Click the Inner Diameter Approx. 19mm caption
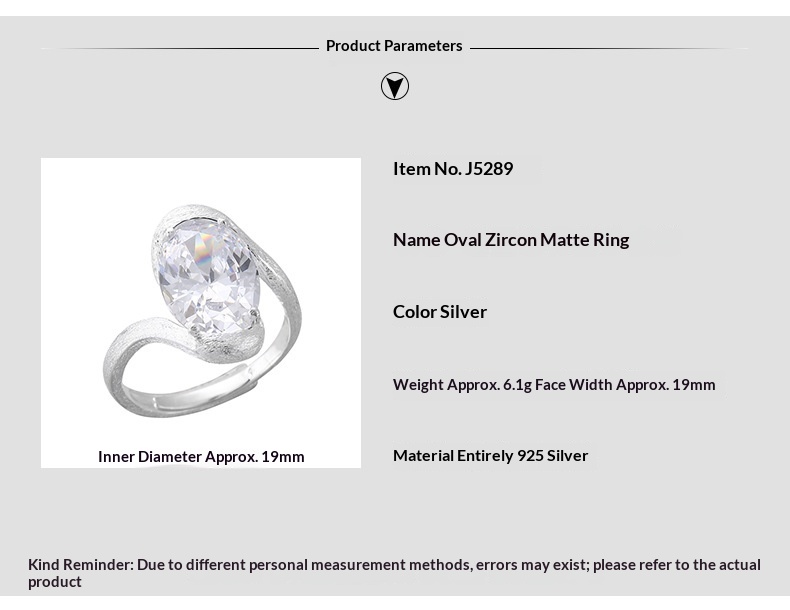 click(x=201, y=456)
